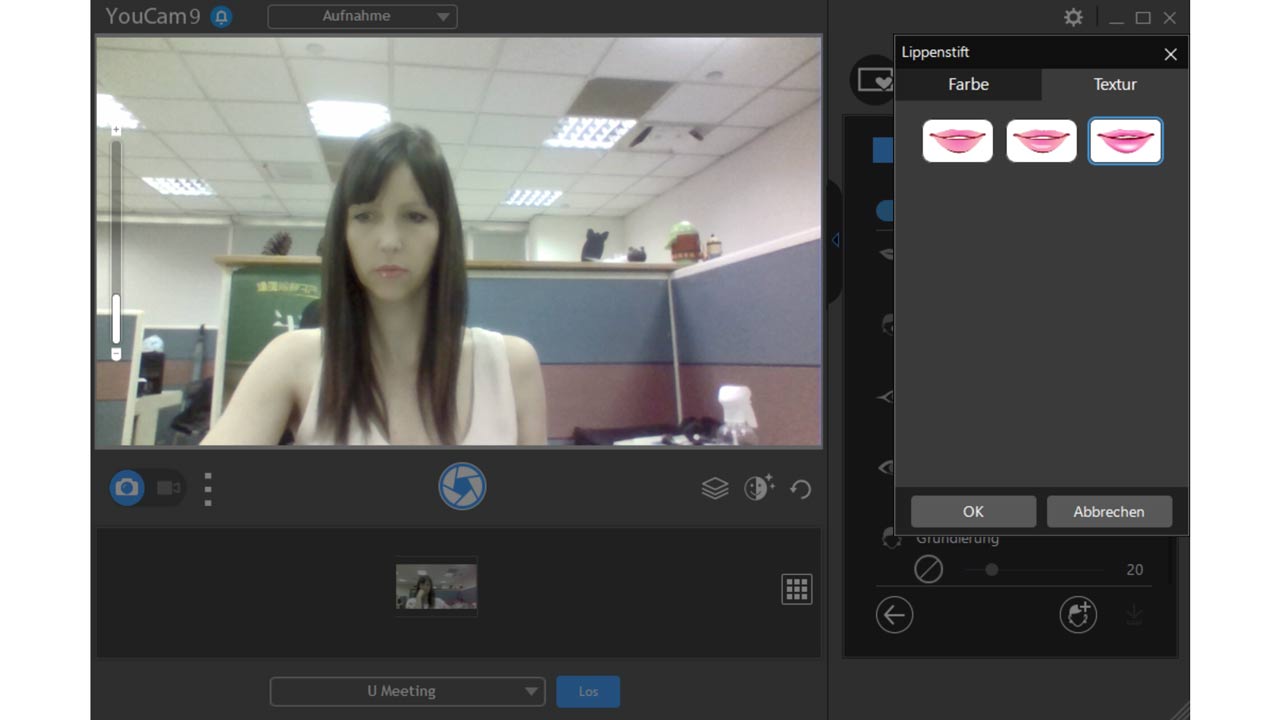Image resolution: width=1280 pixels, height=720 pixels.
Task: Switch to video recording mode
Action: (x=169, y=488)
